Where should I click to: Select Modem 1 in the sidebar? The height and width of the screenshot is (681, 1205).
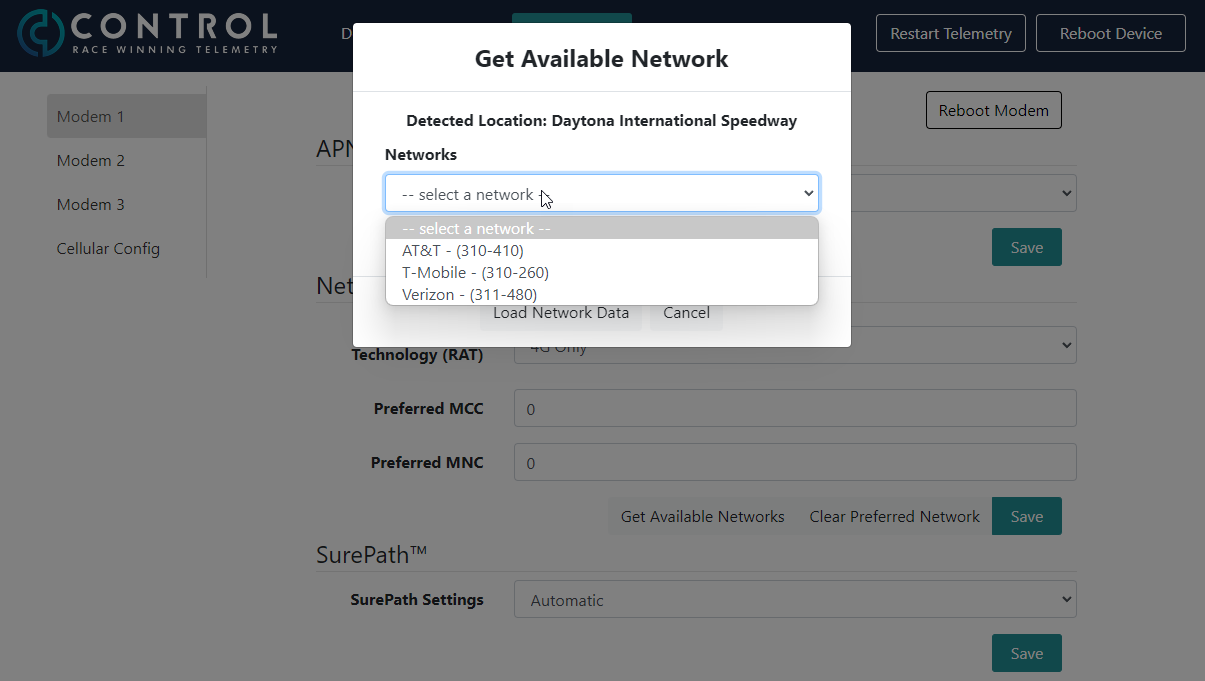point(126,116)
